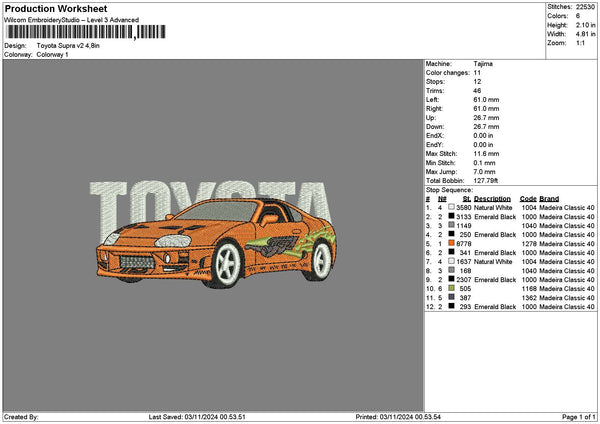Click the Colors count value
600x424 pixels.
click(x=578, y=16)
